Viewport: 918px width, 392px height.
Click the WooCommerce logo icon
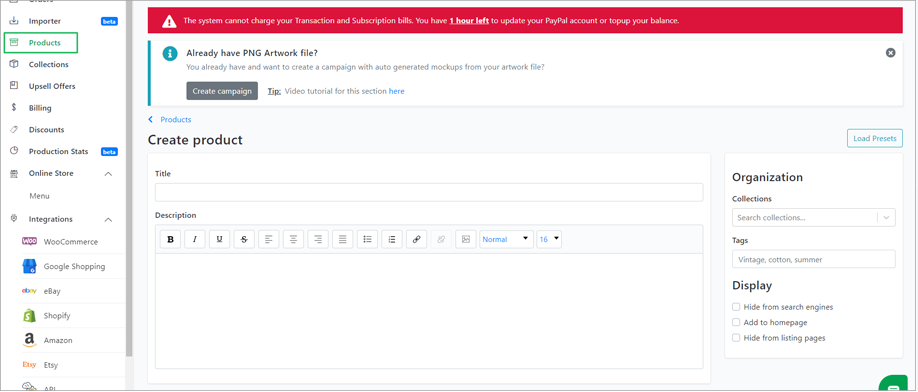30,241
